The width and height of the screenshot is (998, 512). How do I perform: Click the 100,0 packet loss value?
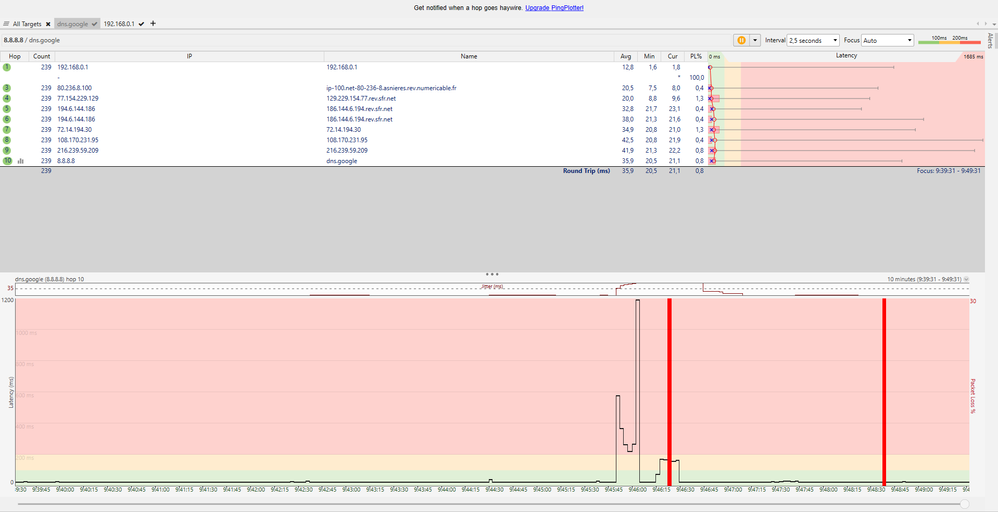click(696, 77)
